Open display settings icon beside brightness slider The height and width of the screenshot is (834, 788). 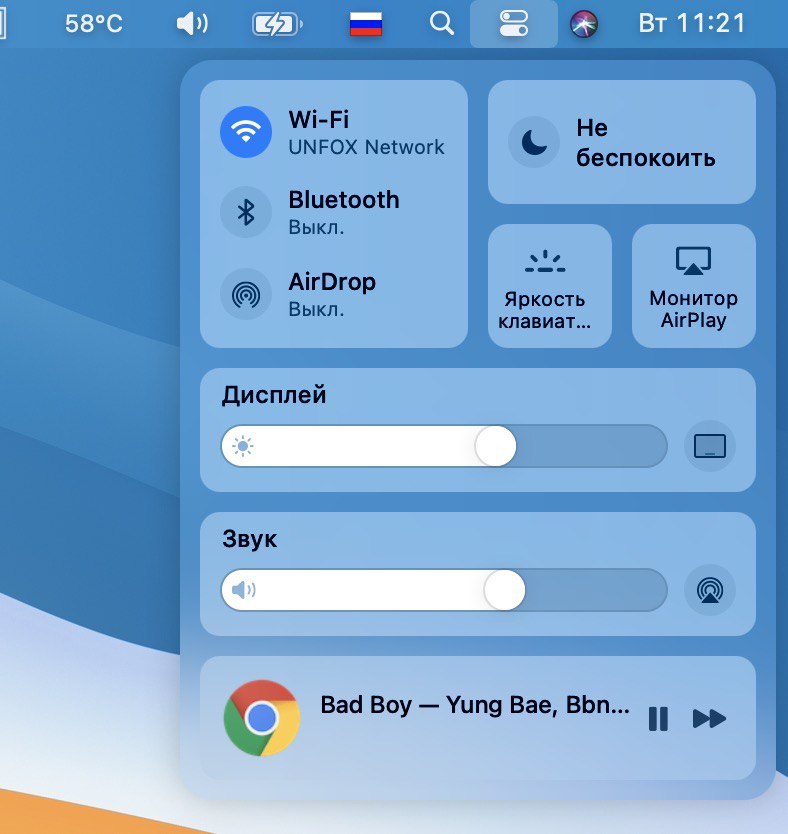pos(710,446)
